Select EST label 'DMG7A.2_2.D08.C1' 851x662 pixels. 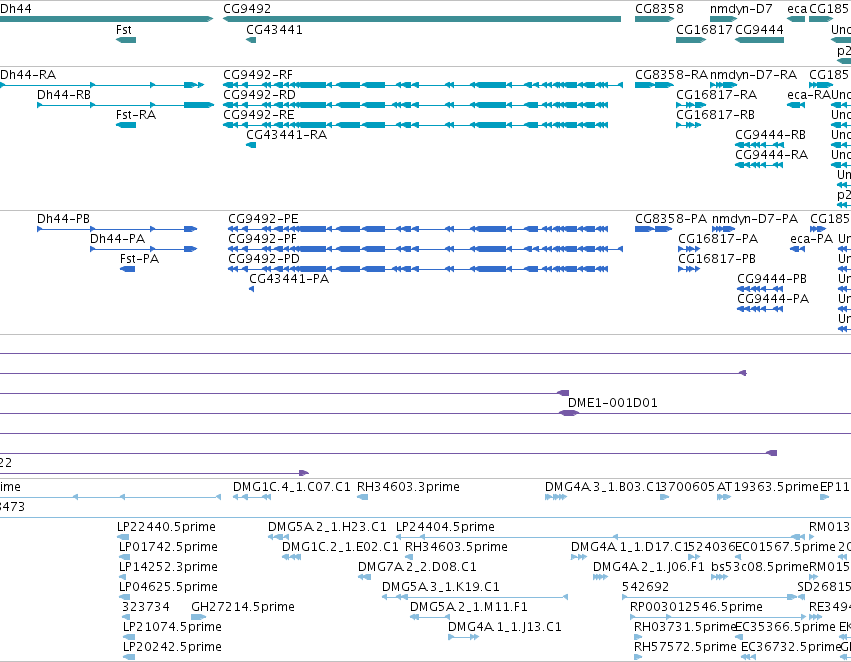coord(417,568)
